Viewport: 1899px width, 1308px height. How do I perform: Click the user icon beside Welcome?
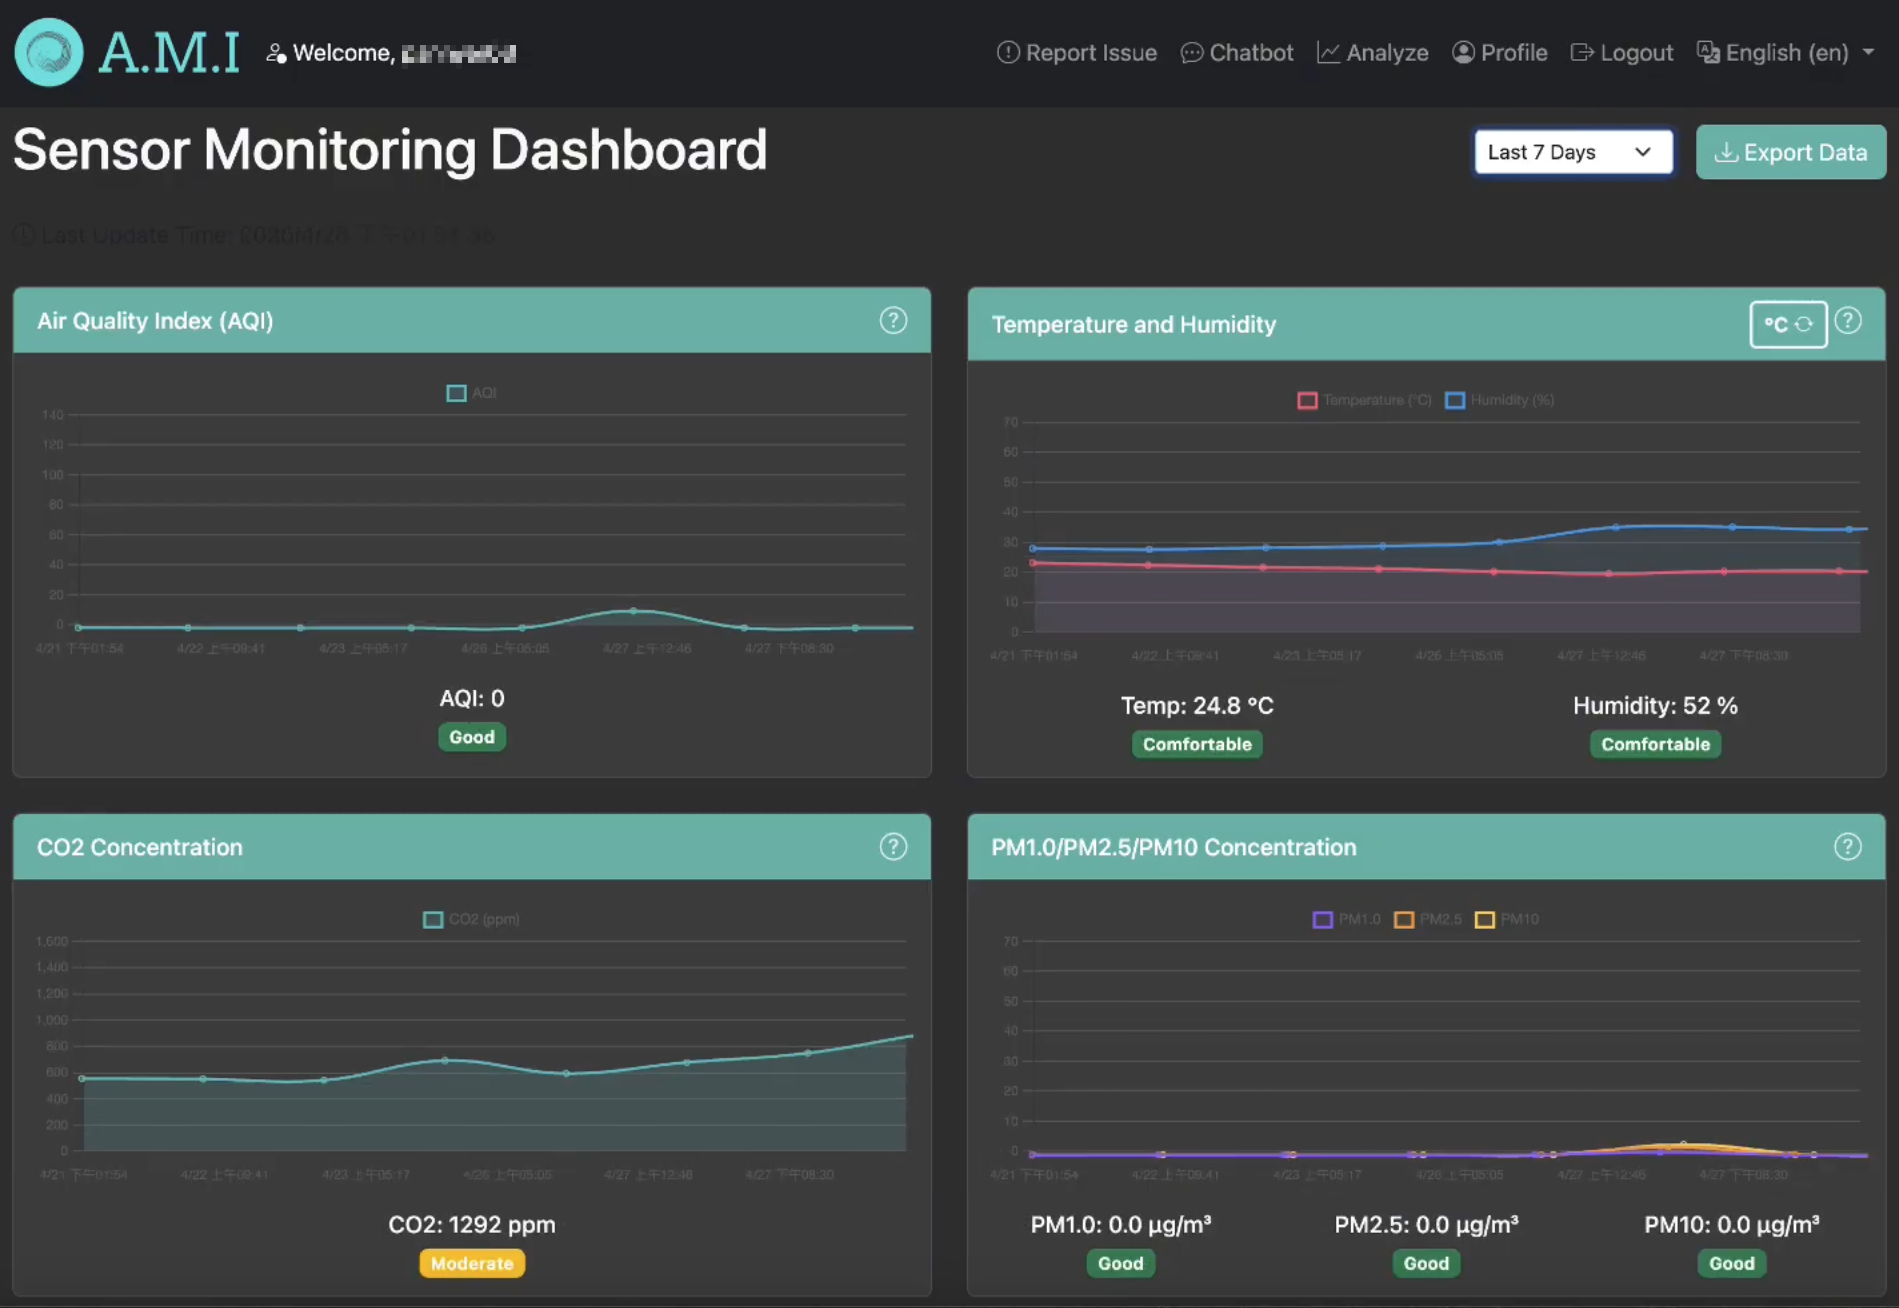point(276,53)
